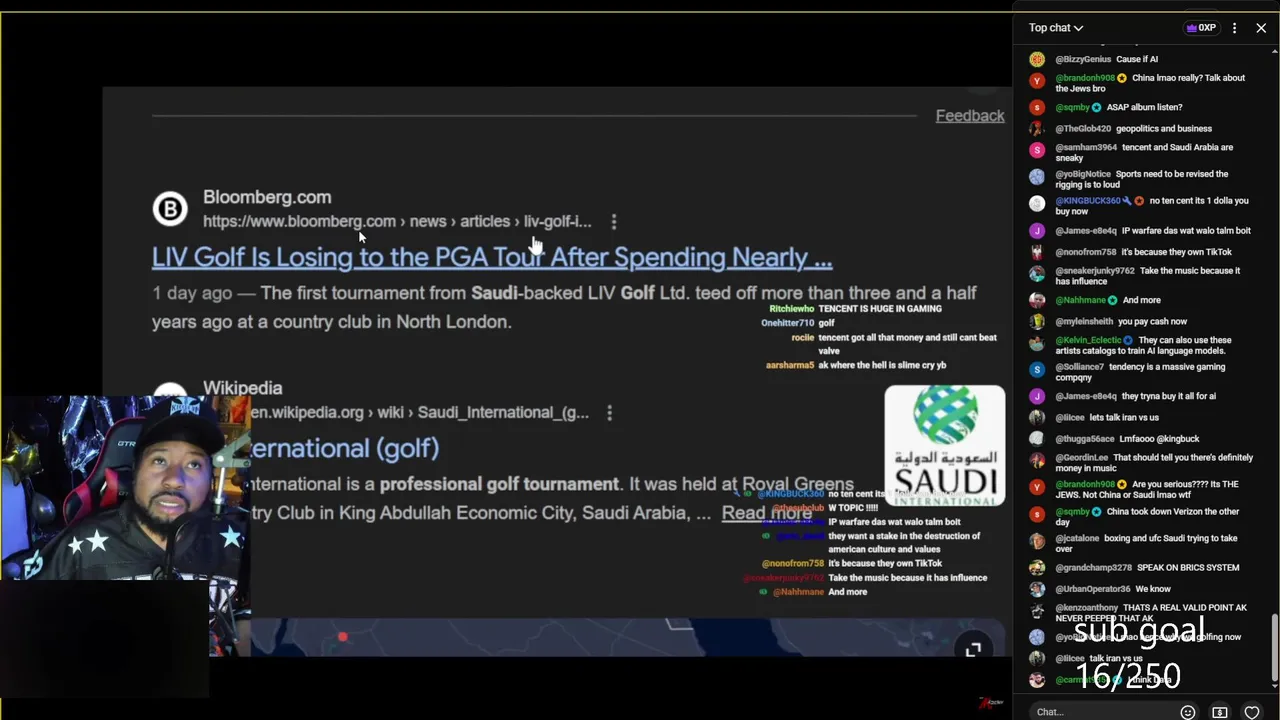Viewport: 1280px width, 720px height.
Task: Click the wrench moderator badge by @KINGBUCK360
Action: click(1127, 201)
